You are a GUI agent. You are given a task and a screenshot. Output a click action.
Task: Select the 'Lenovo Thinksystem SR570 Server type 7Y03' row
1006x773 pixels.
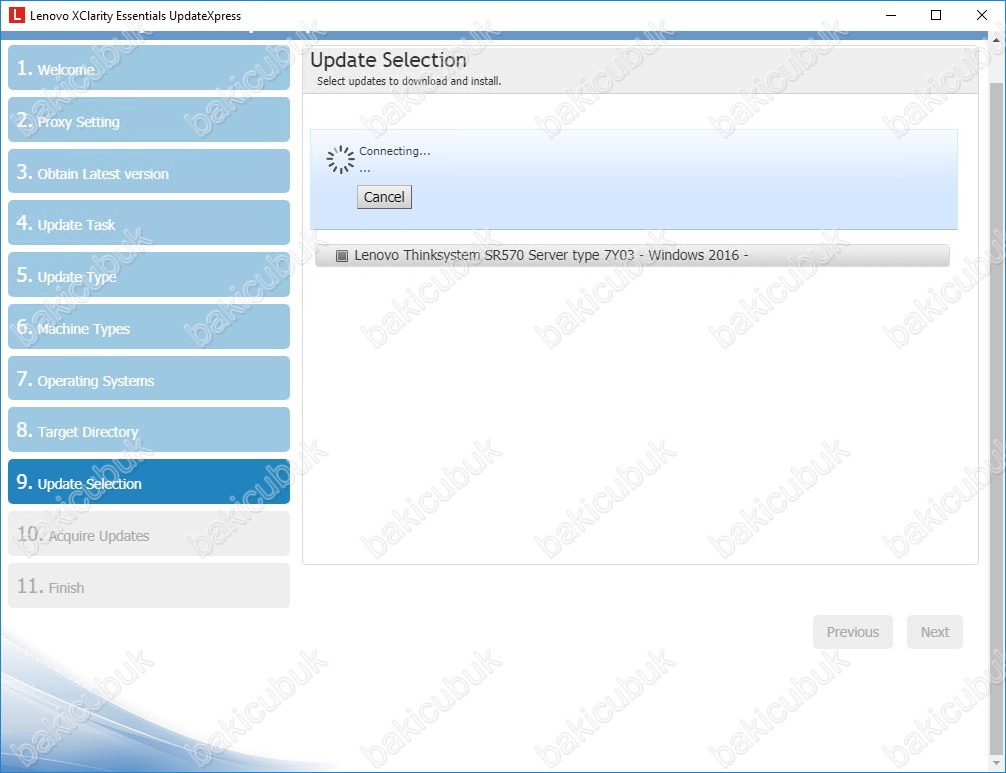point(633,255)
